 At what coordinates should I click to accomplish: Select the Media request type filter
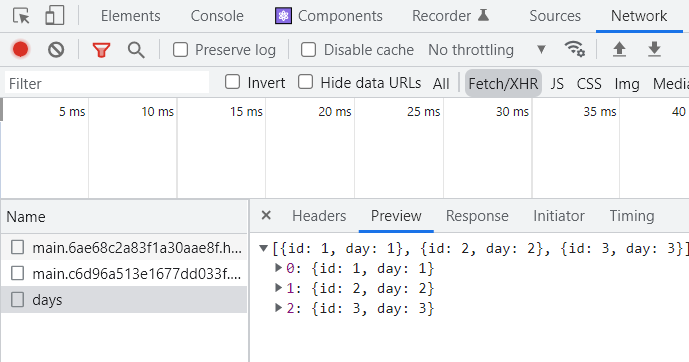pos(671,83)
